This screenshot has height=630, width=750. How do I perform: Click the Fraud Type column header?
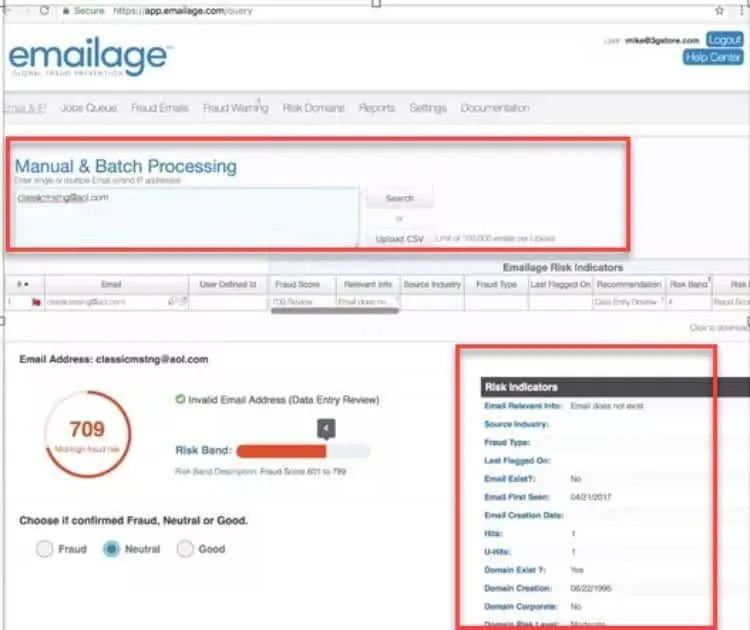(496, 284)
